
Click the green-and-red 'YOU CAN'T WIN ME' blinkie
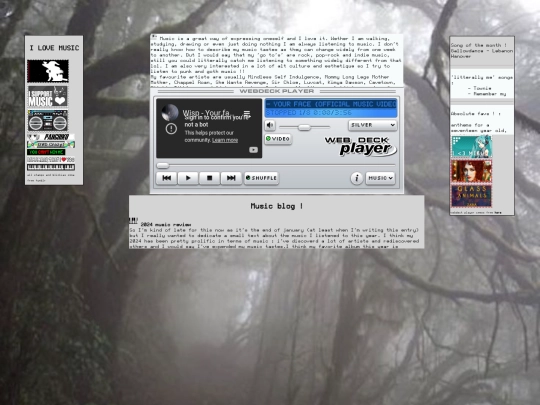click(x=46, y=152)
